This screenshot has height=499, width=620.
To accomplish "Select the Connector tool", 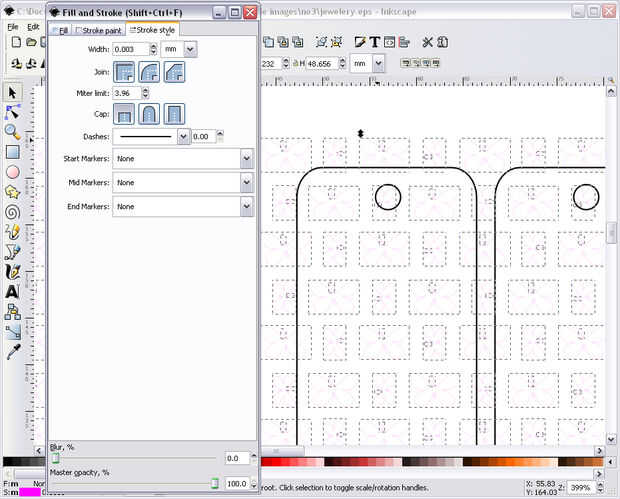I will pyautogui.click(x=12, y=312).
